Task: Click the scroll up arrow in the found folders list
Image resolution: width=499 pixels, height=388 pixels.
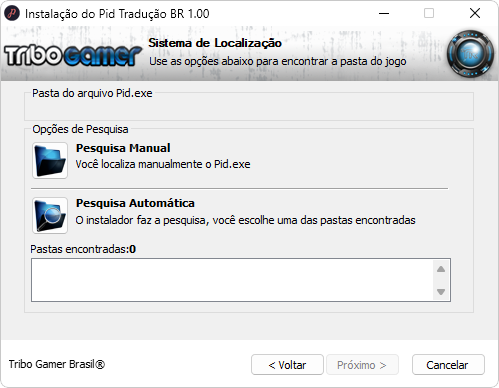Action: [x=441, y=269]
